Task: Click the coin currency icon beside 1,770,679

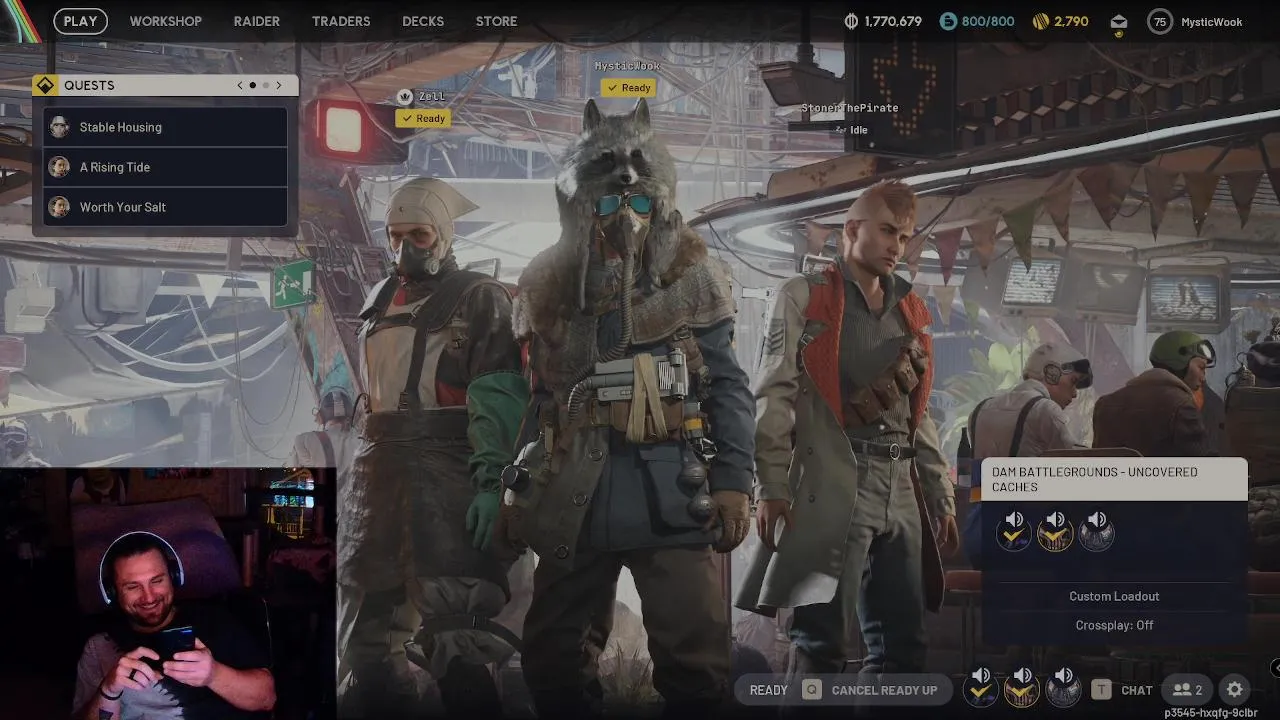Action: point(852,21)
